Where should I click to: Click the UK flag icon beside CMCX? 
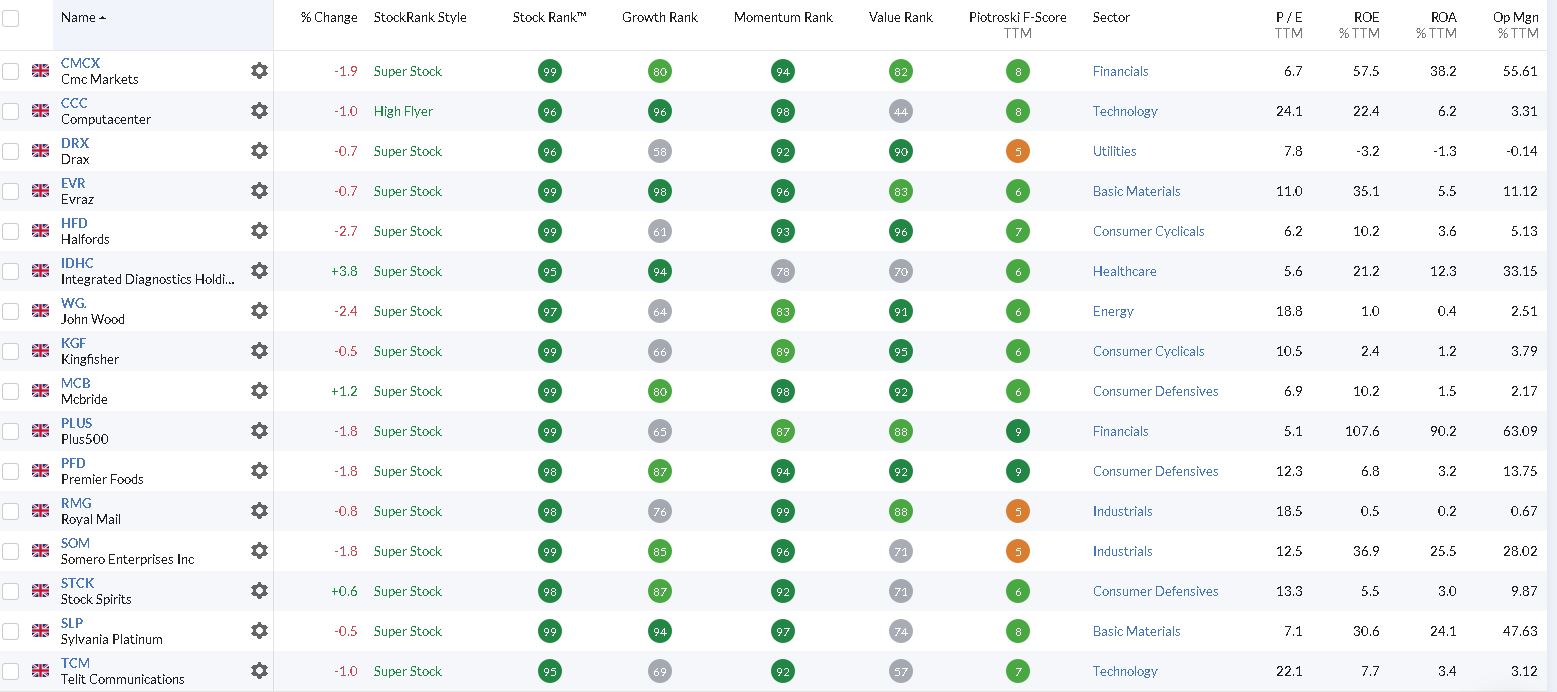40,71
